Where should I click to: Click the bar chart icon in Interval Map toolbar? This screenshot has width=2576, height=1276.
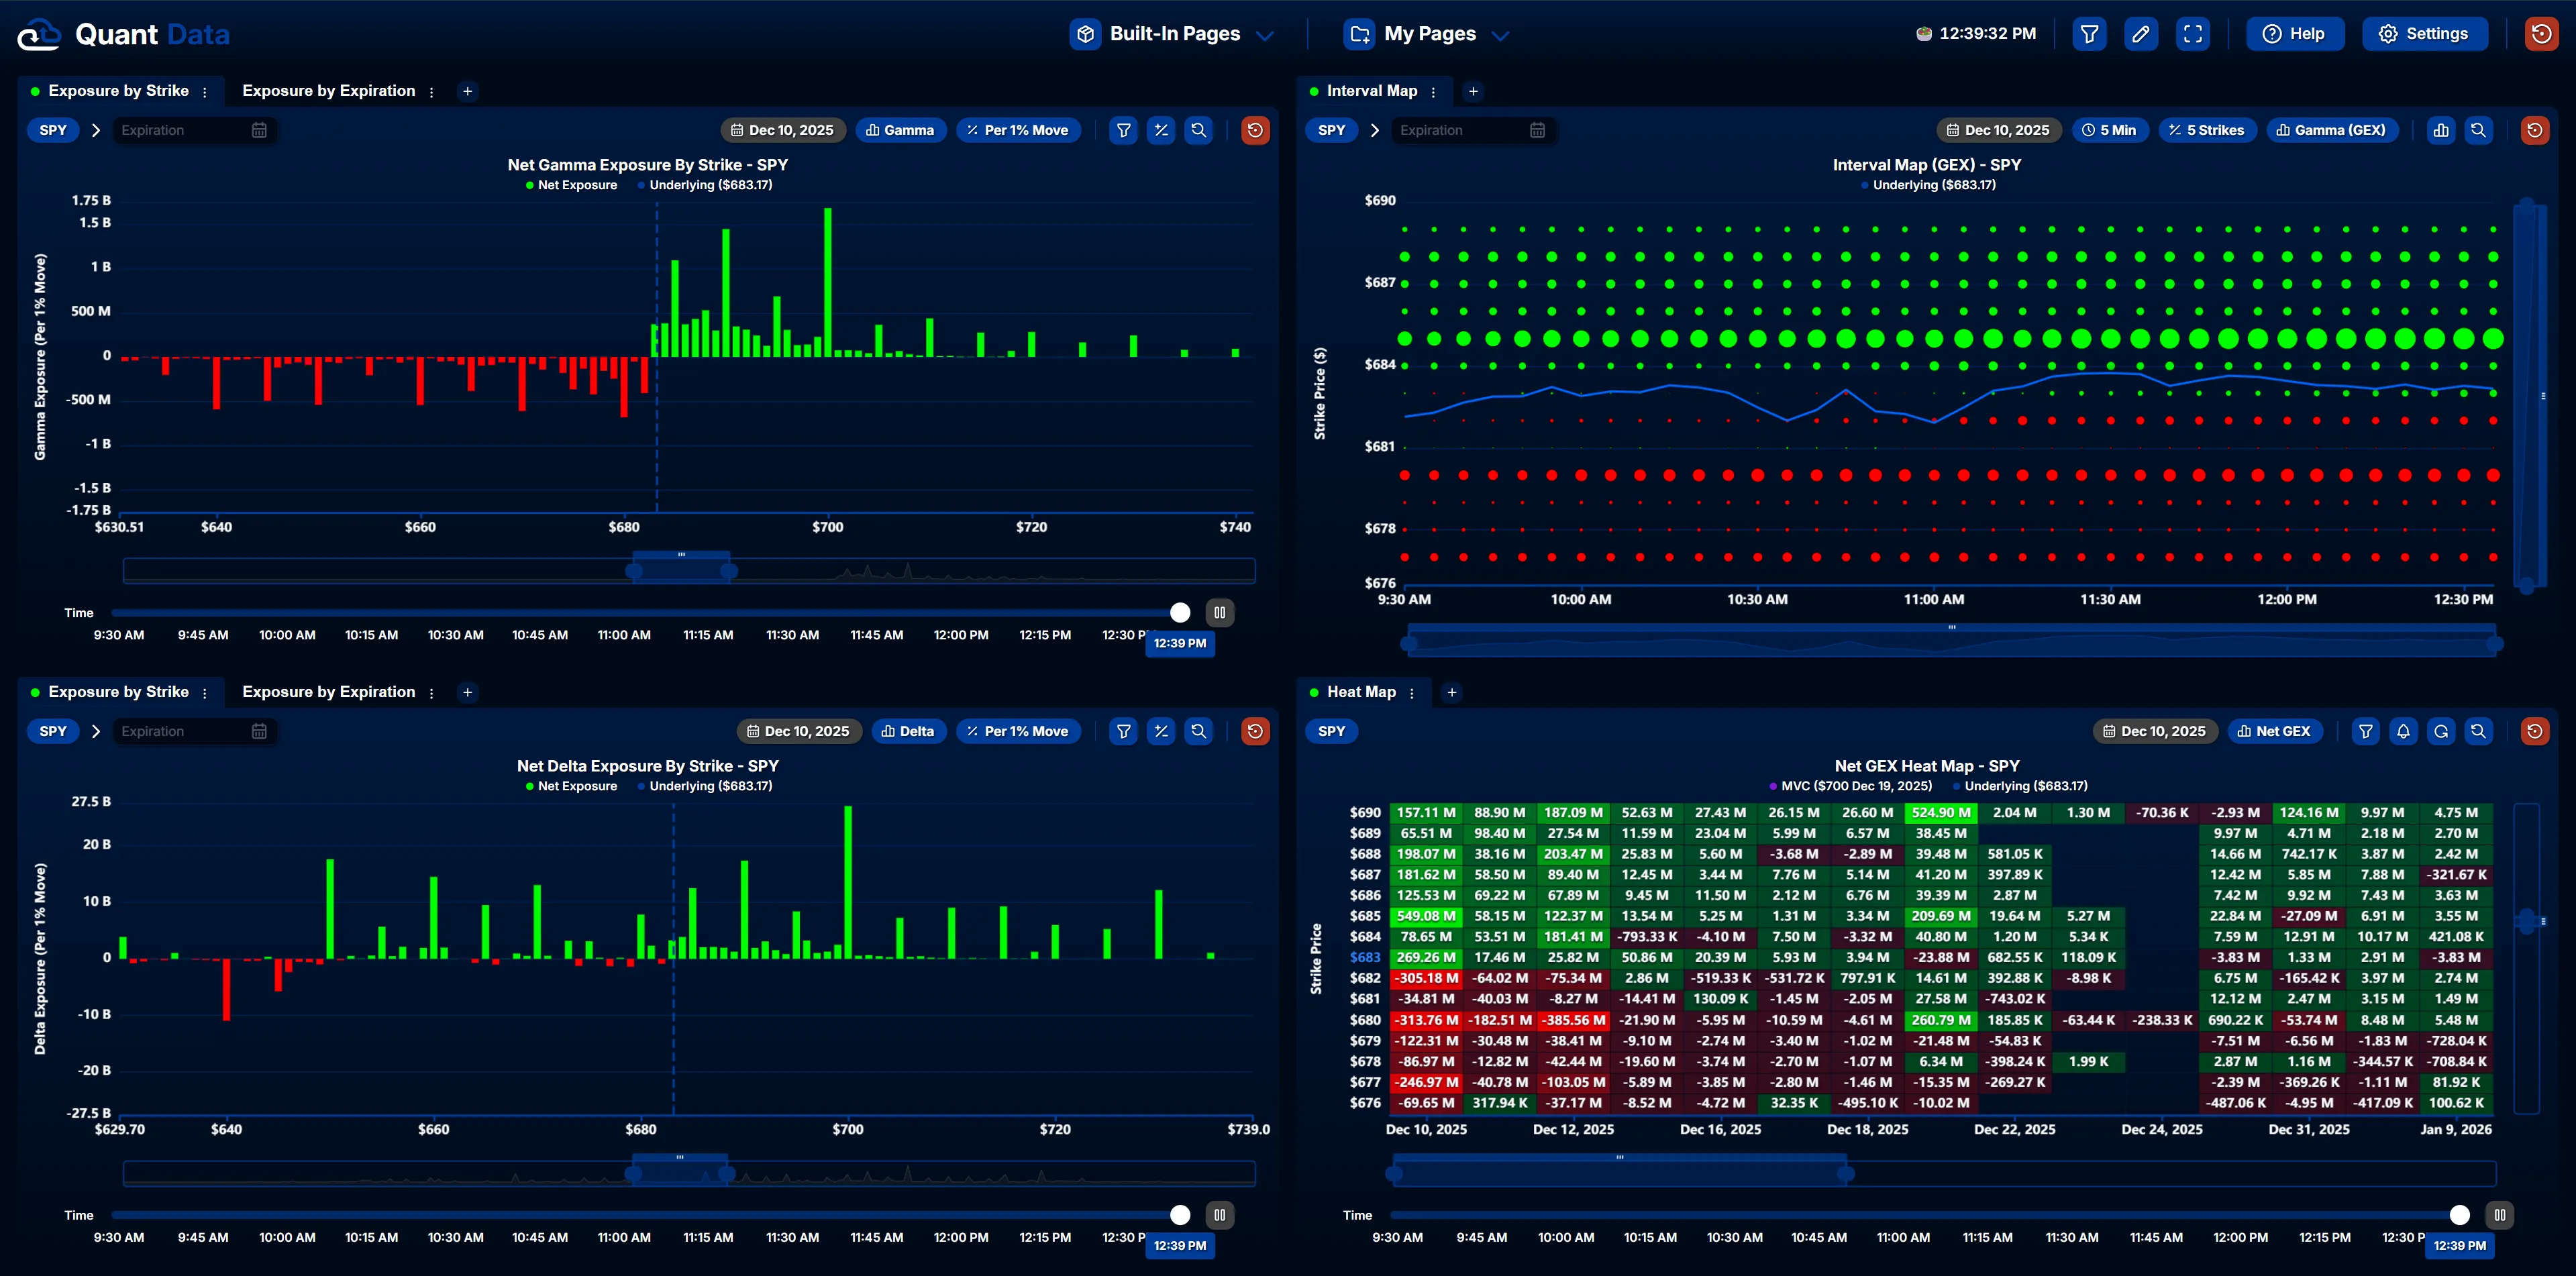(2441, 130)
